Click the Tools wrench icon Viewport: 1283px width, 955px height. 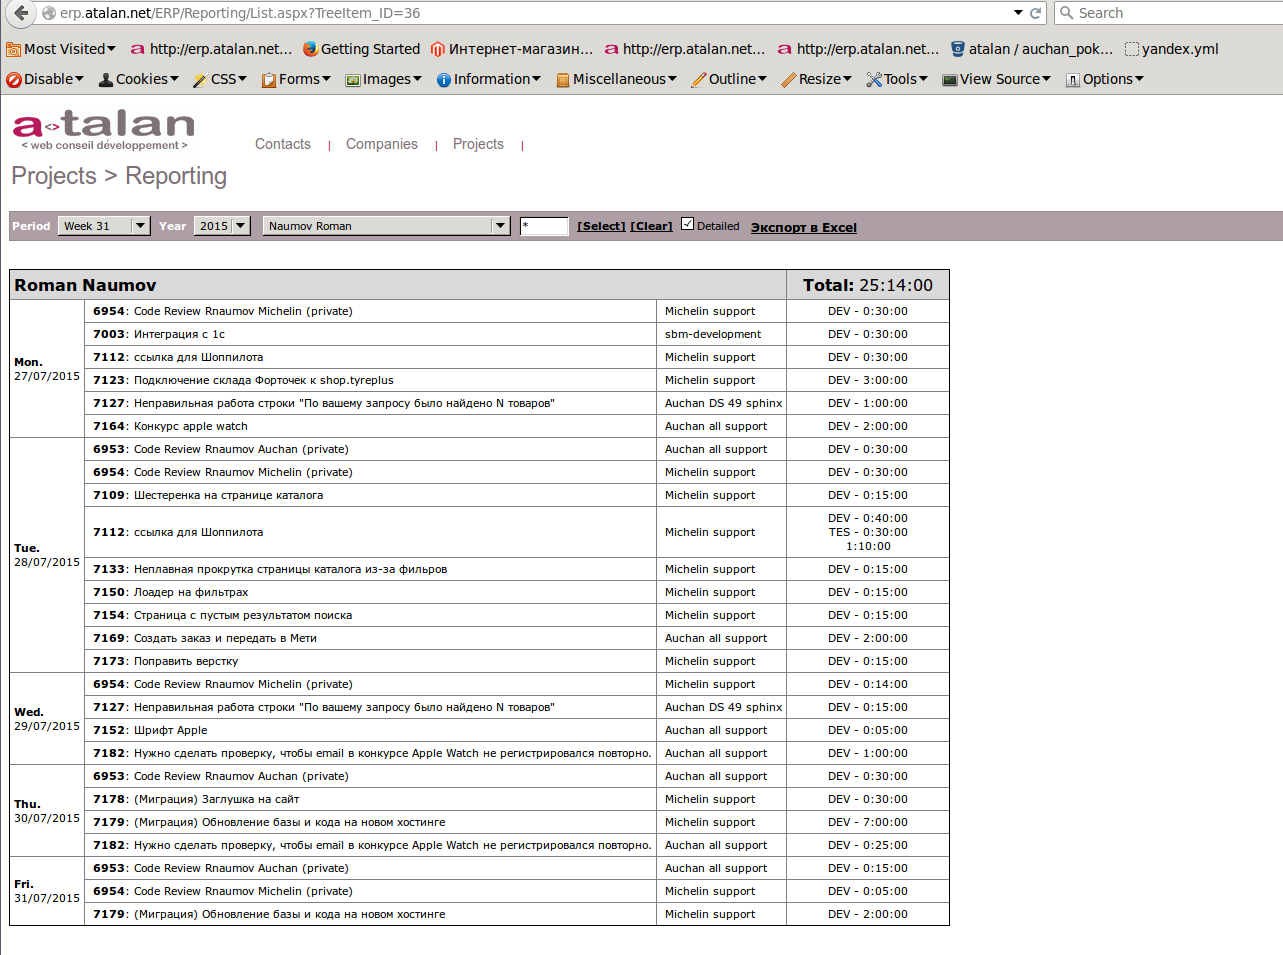pos(874,80)
